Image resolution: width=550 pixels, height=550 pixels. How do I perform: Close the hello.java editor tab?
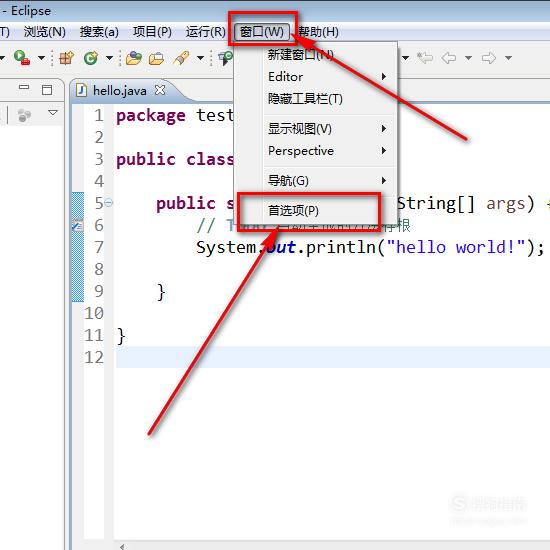pos(160,90)
